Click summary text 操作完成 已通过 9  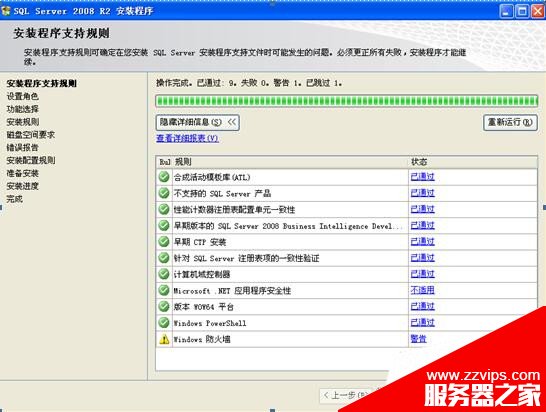click(249, 83)
